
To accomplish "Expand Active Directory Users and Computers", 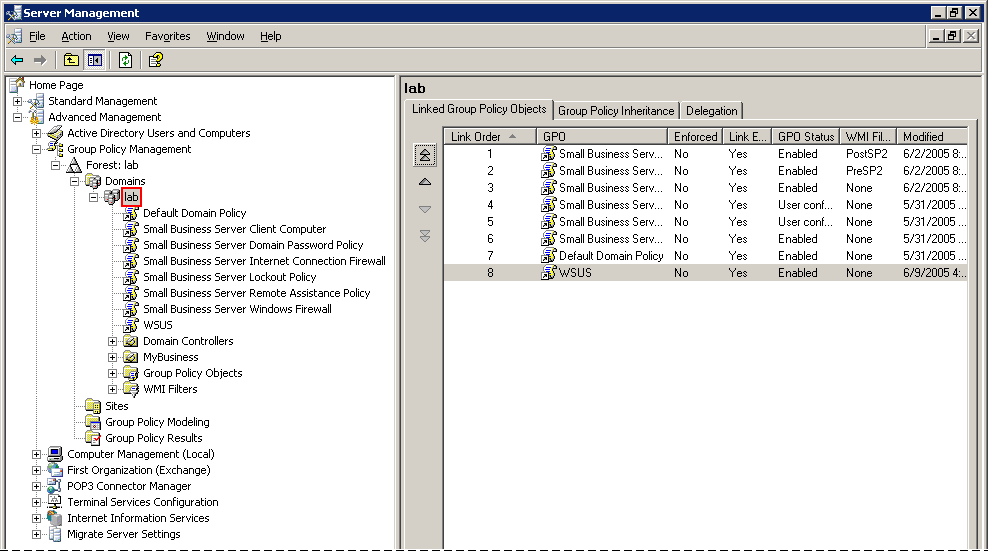I will [37, 133].
